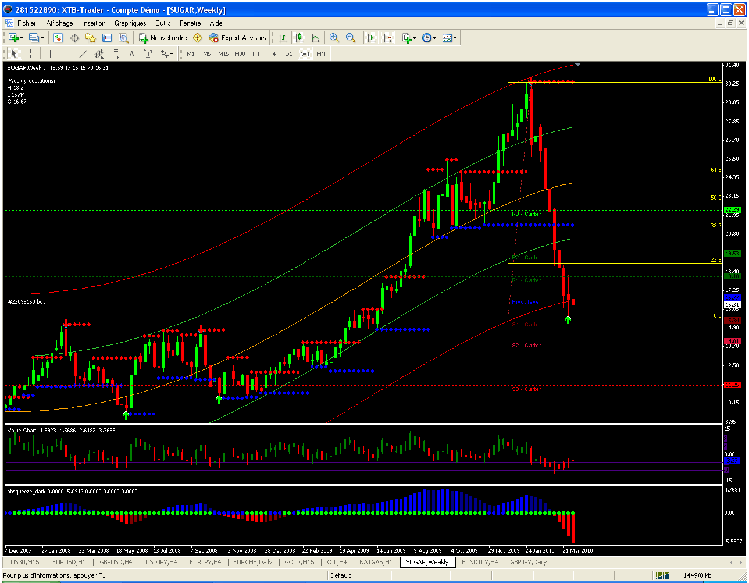The width and height of the screenshot is (749, 583).
Task: Switch to the SUGAR,Weekly chart tab
Action: 427,563
